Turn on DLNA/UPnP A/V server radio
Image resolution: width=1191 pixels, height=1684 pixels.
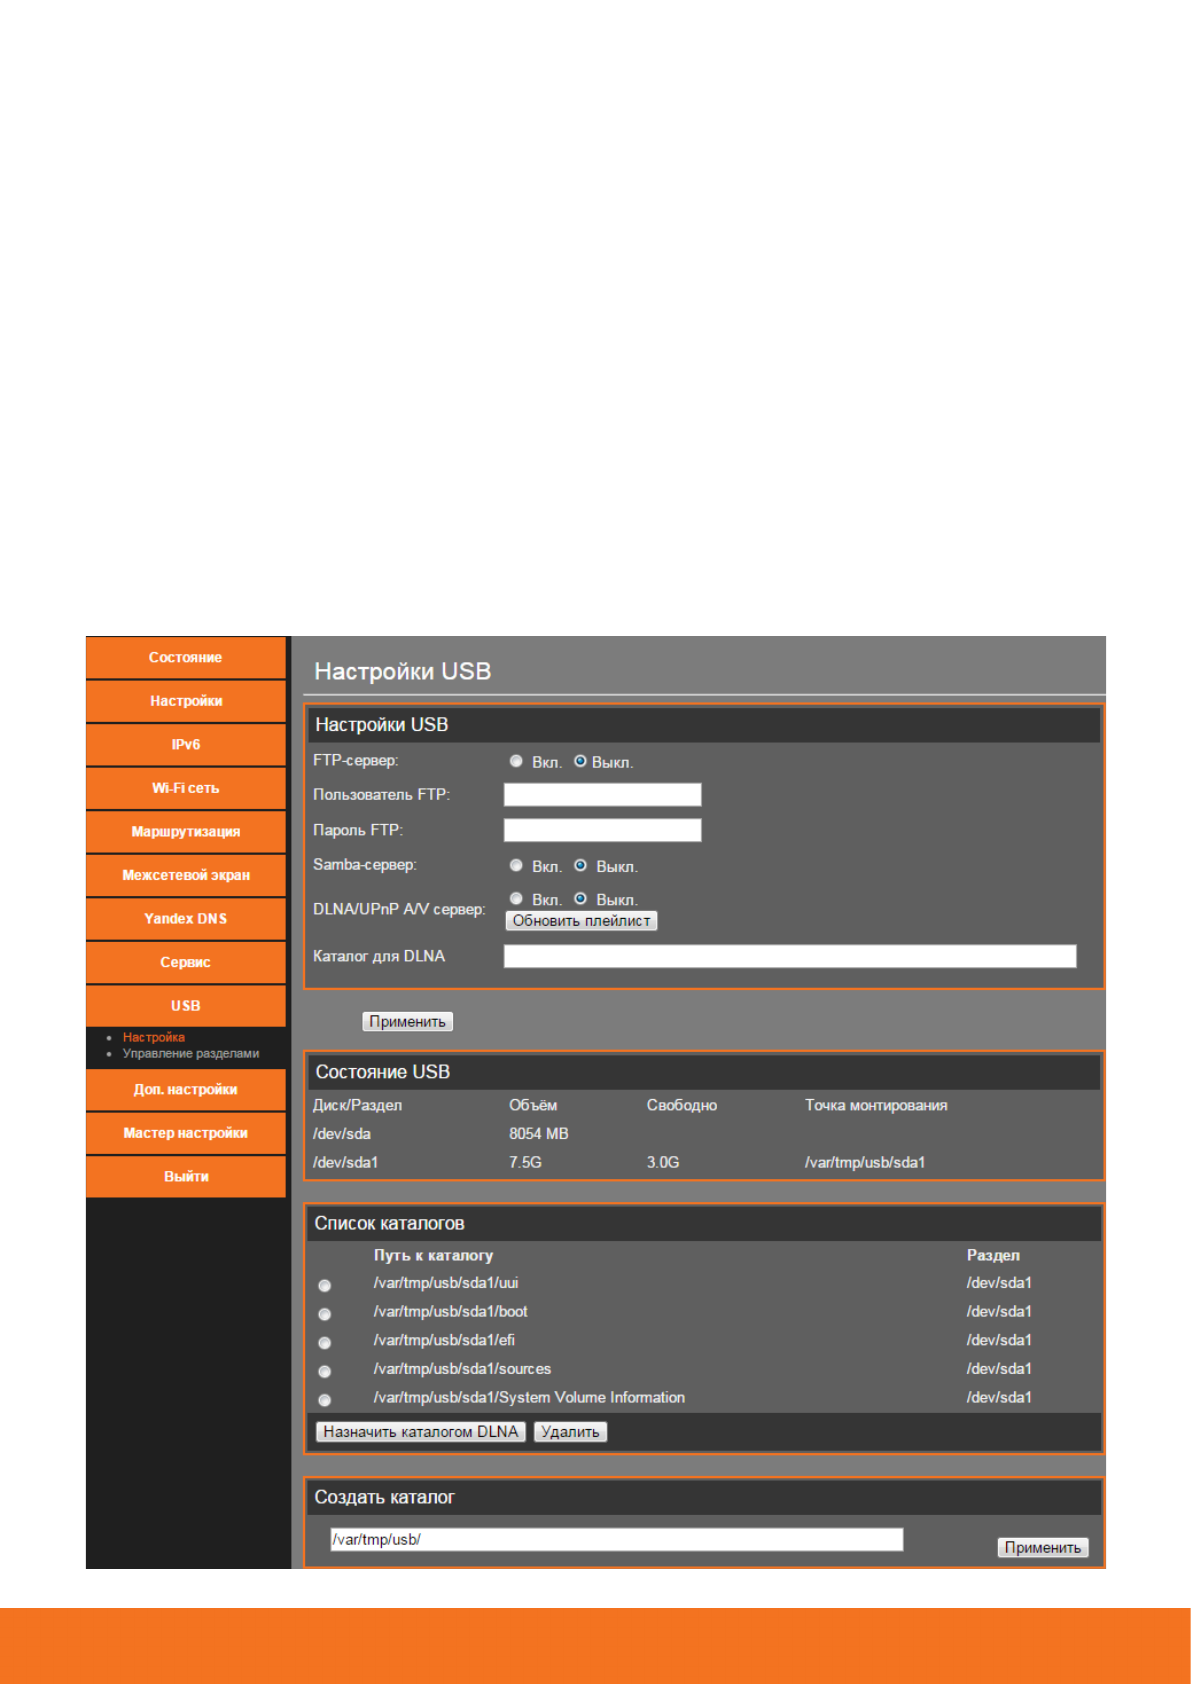(516, 898)
